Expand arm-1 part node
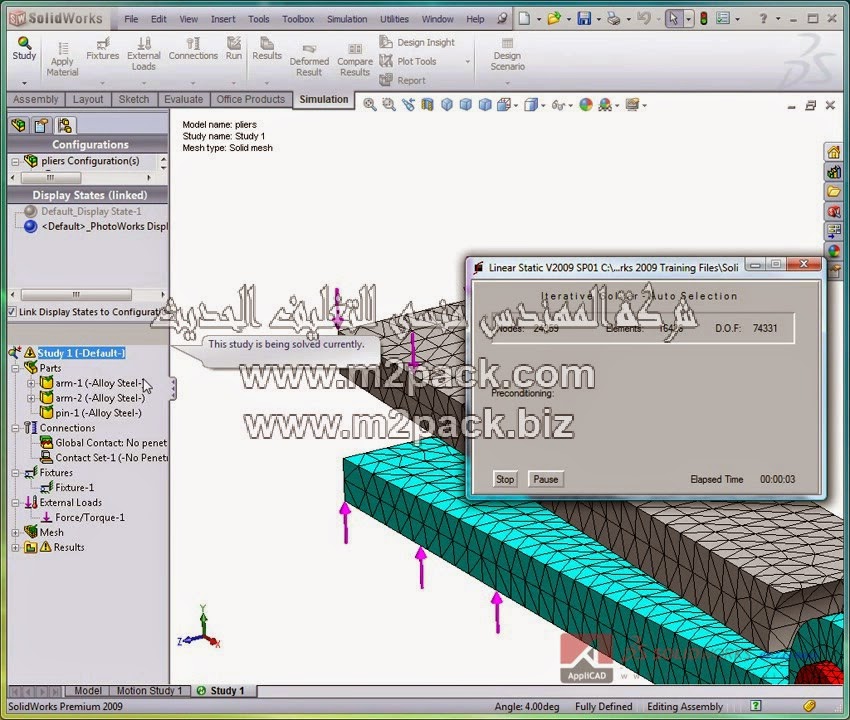The image size is (850, 720). 31,383
